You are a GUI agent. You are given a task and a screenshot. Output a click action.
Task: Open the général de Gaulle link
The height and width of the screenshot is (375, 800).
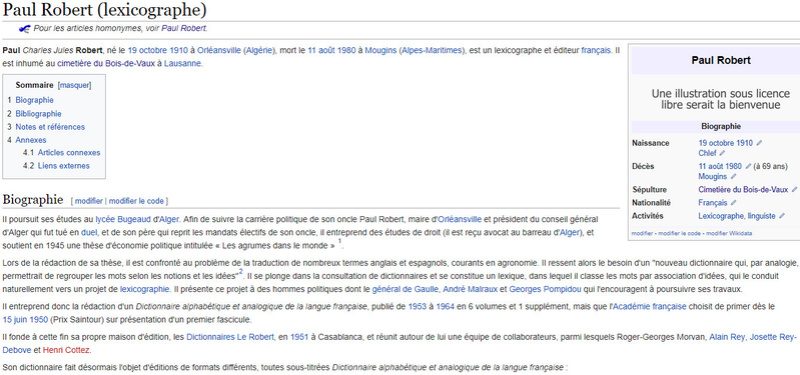pyautogui.click(x=405, y=289)
